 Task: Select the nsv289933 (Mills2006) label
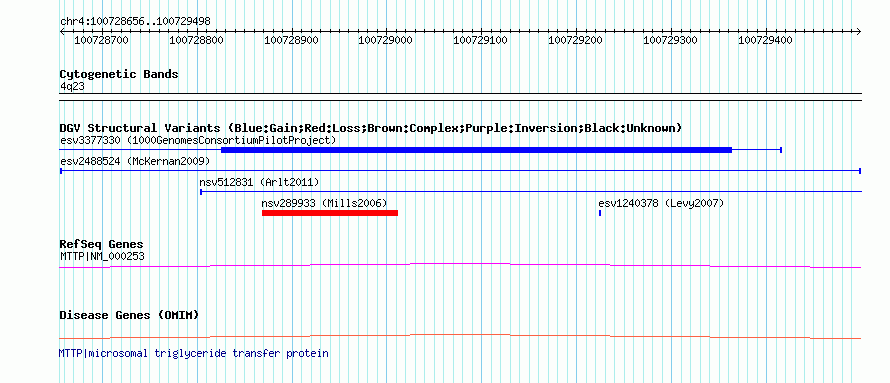[324, 203]
